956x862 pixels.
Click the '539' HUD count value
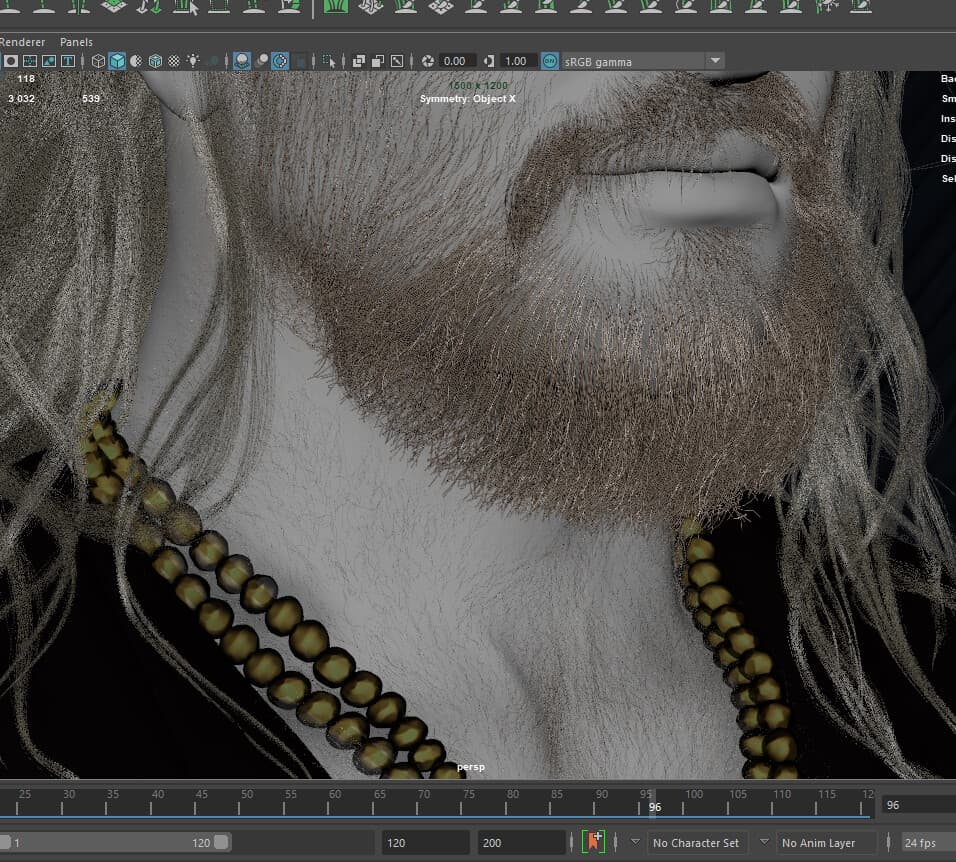pyautogui.click(x=91, y=99)
